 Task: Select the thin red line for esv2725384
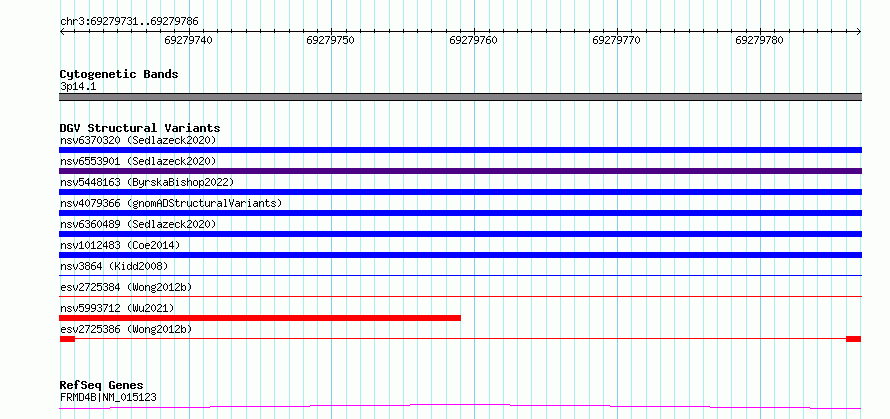point(460,296)
